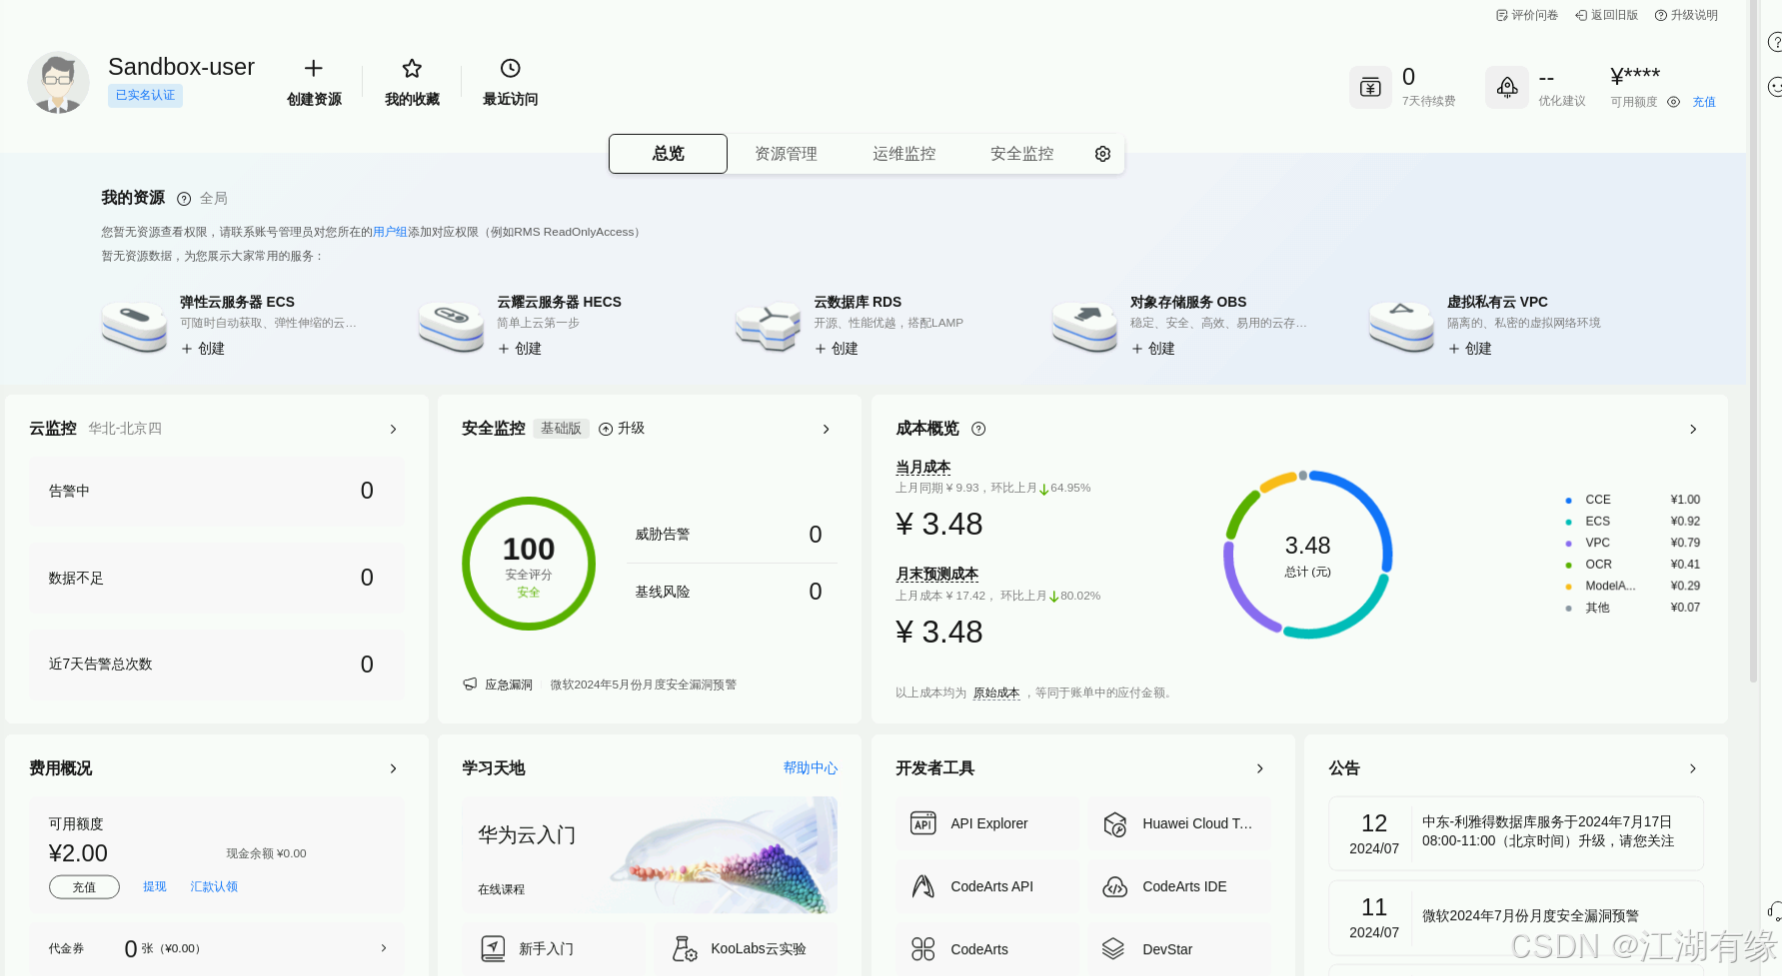Open 最近访问 clock icon
The width and height of the screenshot is (1782, 976).
(510, 68)
